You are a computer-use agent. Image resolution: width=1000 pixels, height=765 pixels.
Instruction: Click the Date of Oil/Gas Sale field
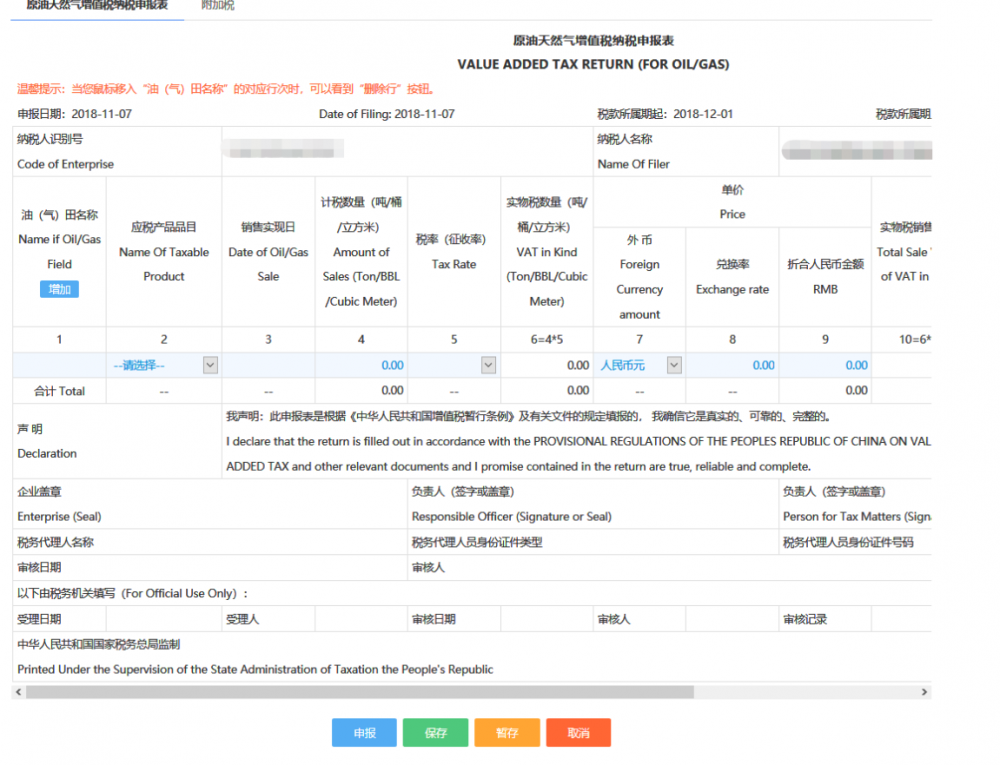pyautogui.click(x=268, y=366)
